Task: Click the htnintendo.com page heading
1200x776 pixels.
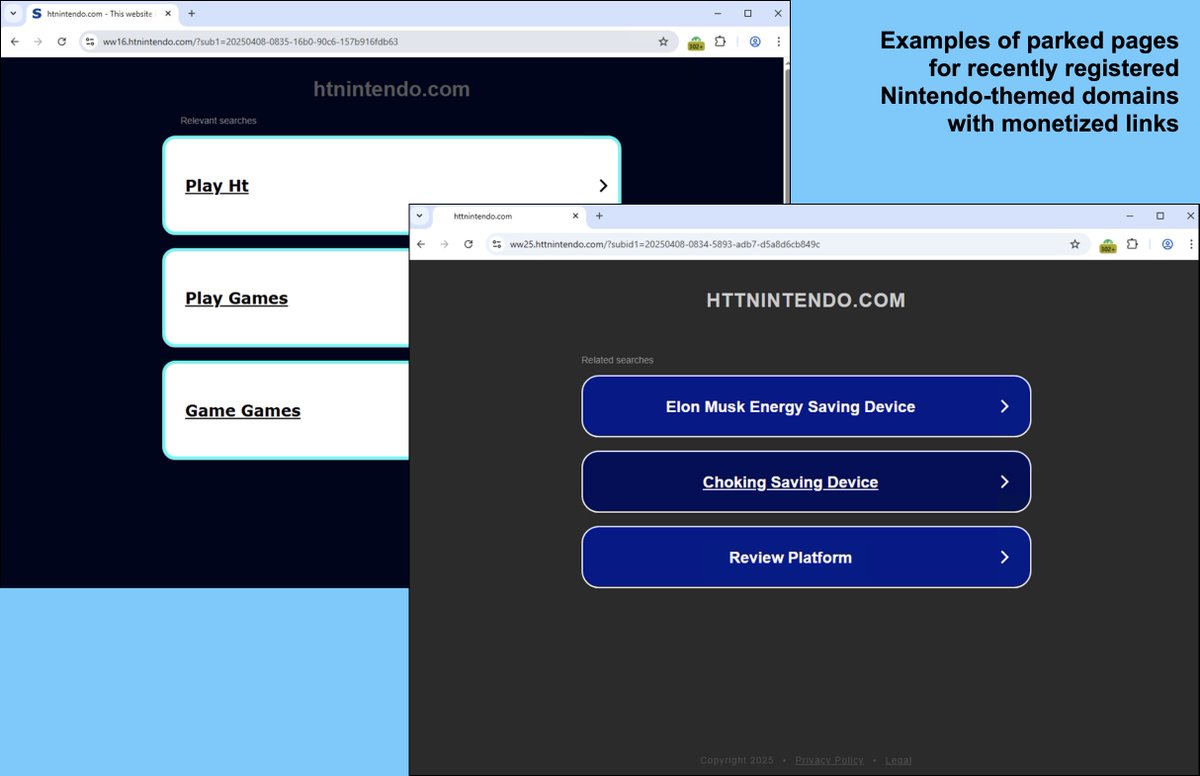Action: [x=391, y=89]
